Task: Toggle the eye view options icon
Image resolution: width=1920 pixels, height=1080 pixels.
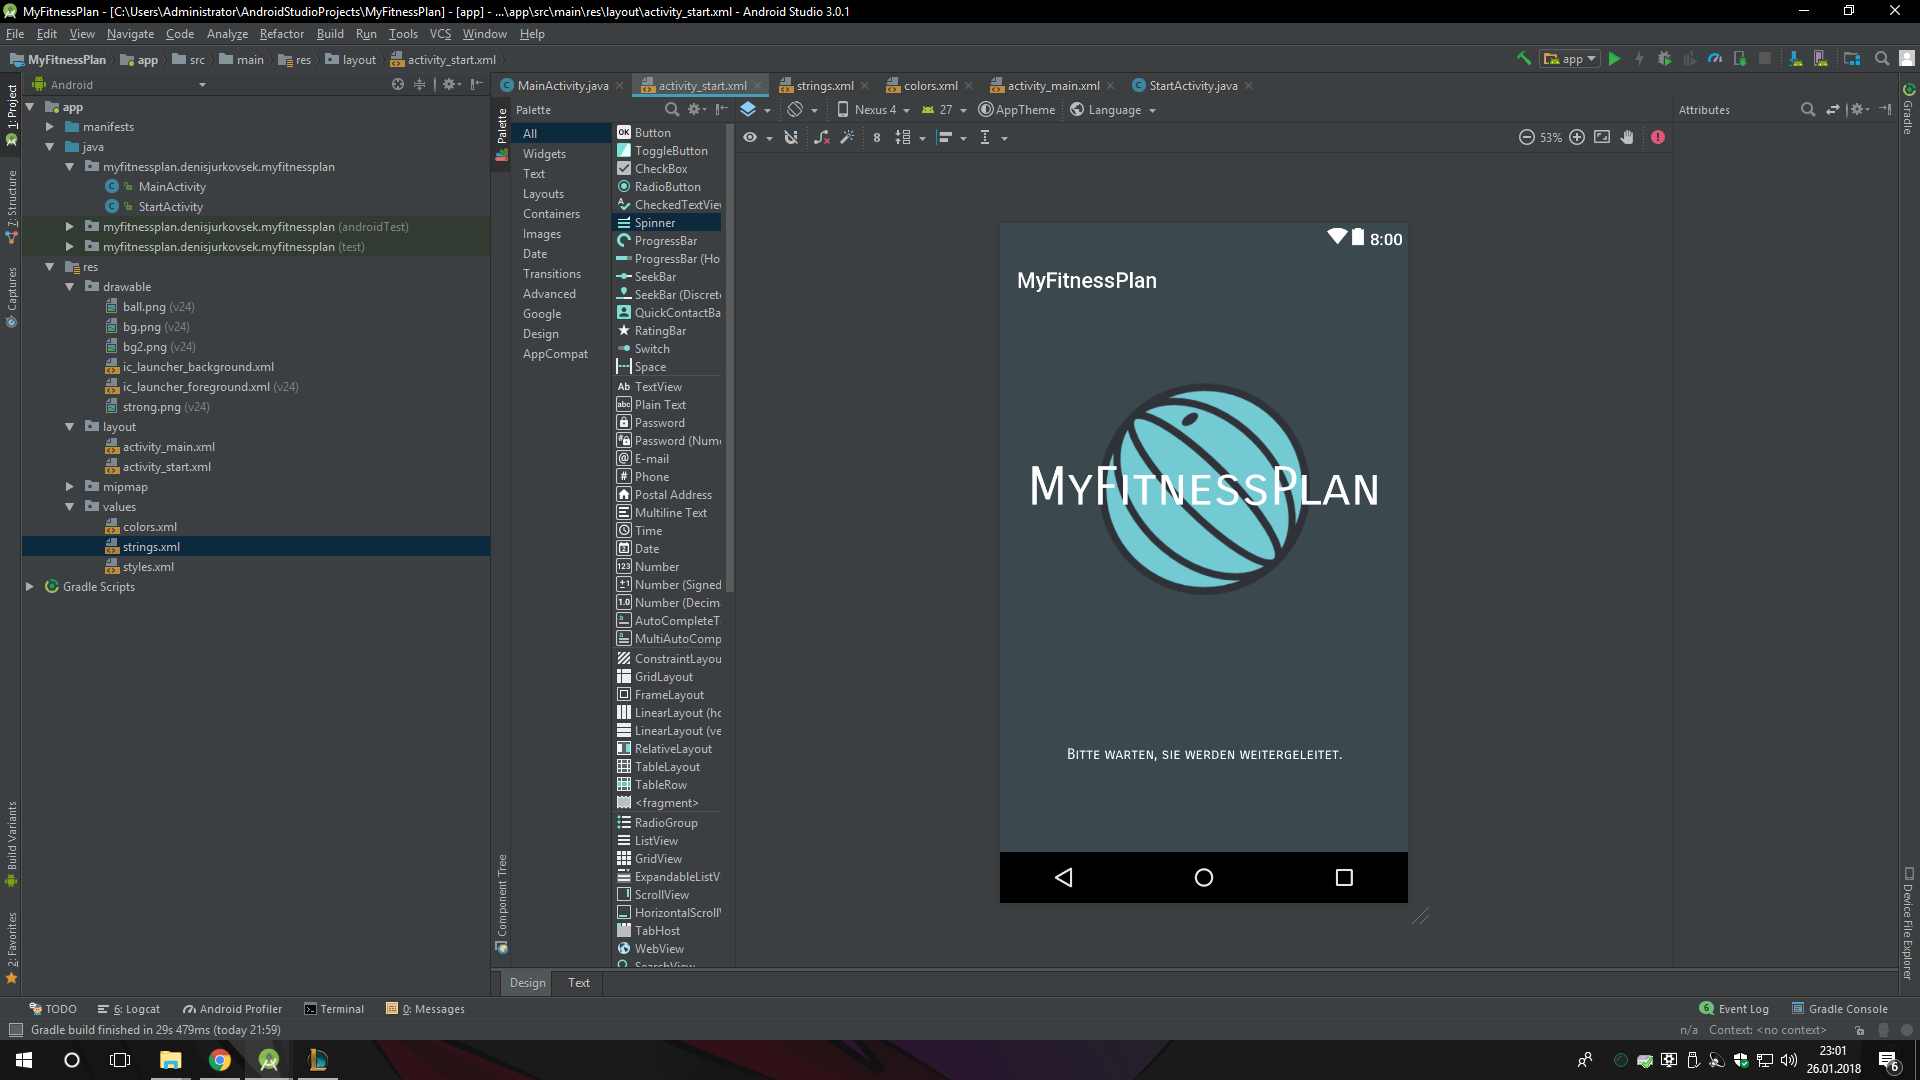Action: coord(750,138)
